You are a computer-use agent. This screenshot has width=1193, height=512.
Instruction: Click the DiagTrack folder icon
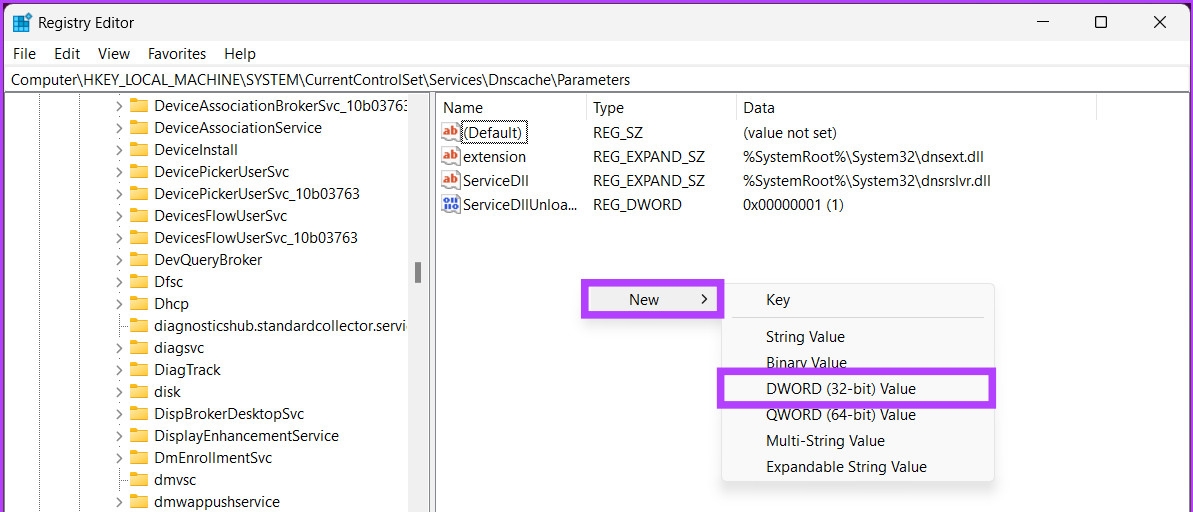[x=139, y=370]
